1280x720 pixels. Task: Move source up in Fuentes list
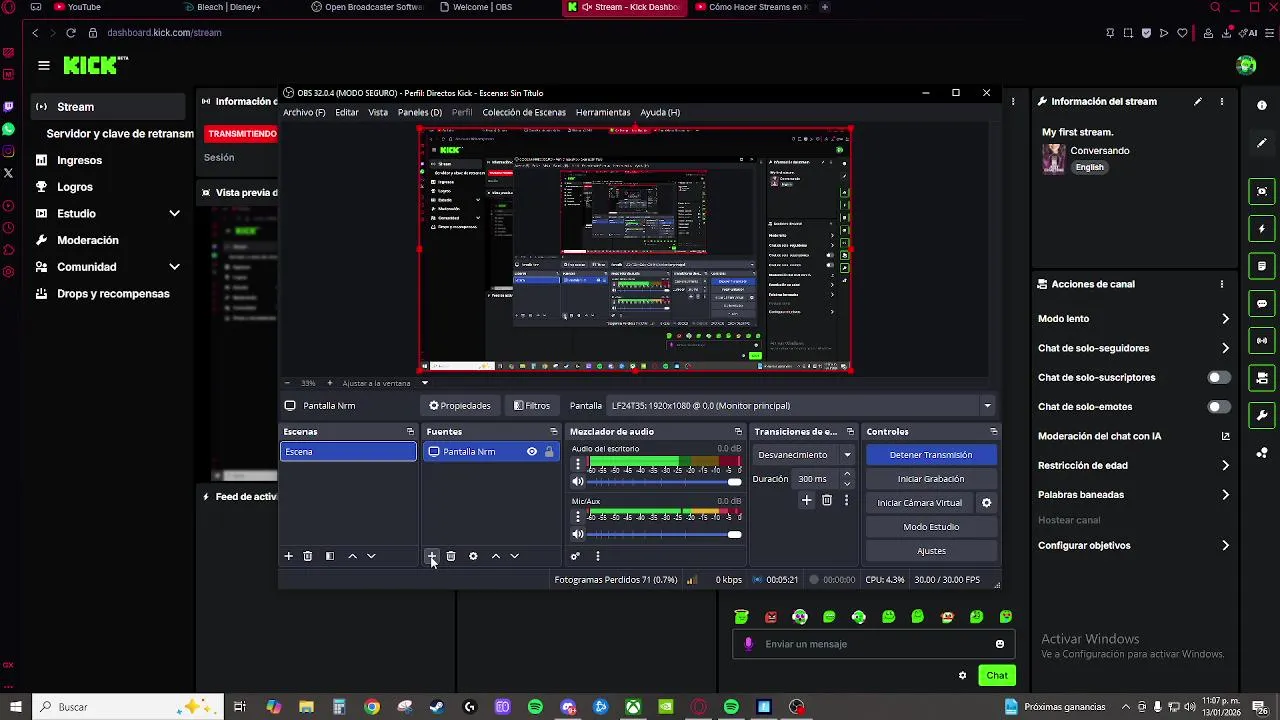click(495, 556)
